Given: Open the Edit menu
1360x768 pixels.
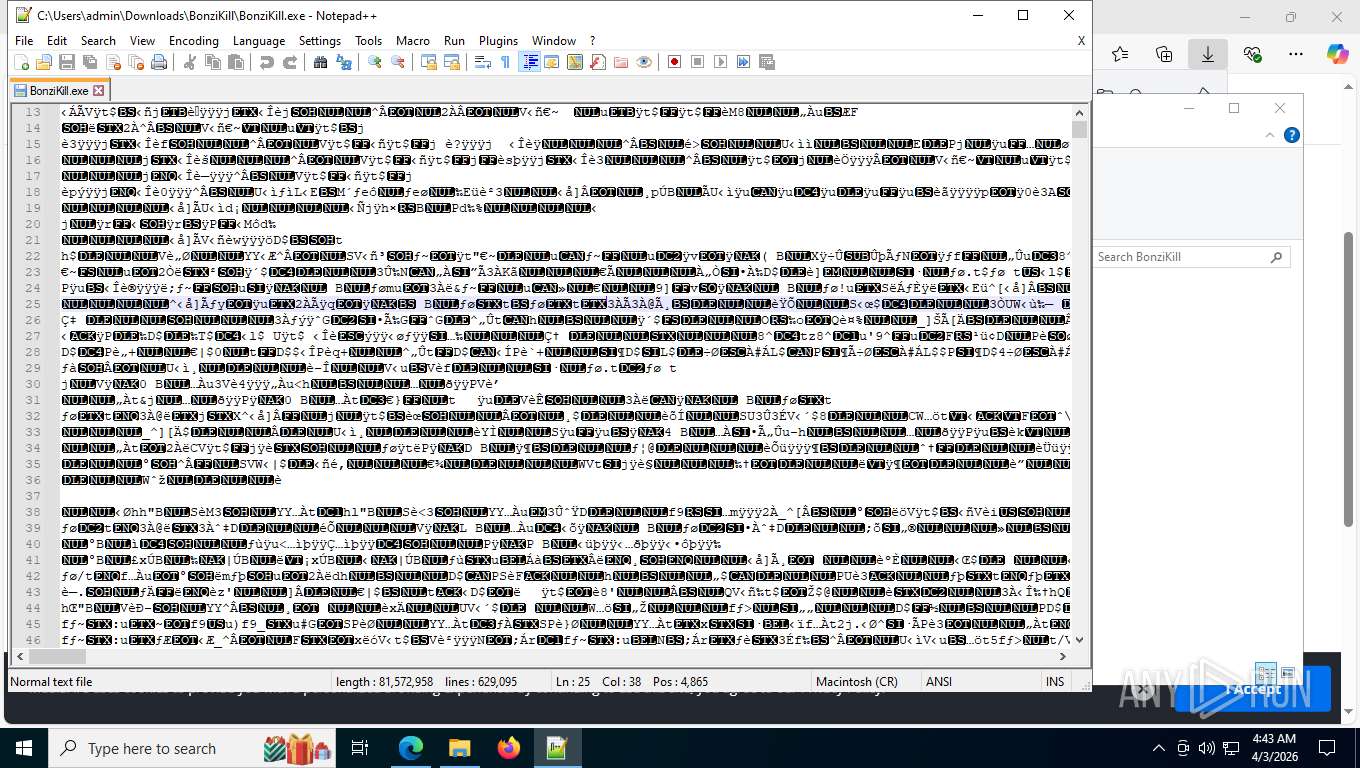Looking at the screenshot, I should click(57, 40).
